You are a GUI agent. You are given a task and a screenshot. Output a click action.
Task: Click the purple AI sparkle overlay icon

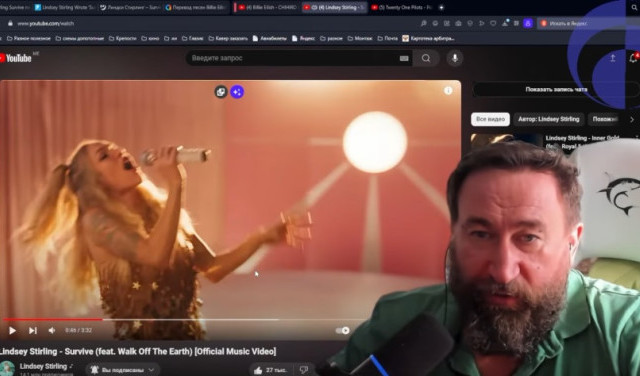pos(237,92)
